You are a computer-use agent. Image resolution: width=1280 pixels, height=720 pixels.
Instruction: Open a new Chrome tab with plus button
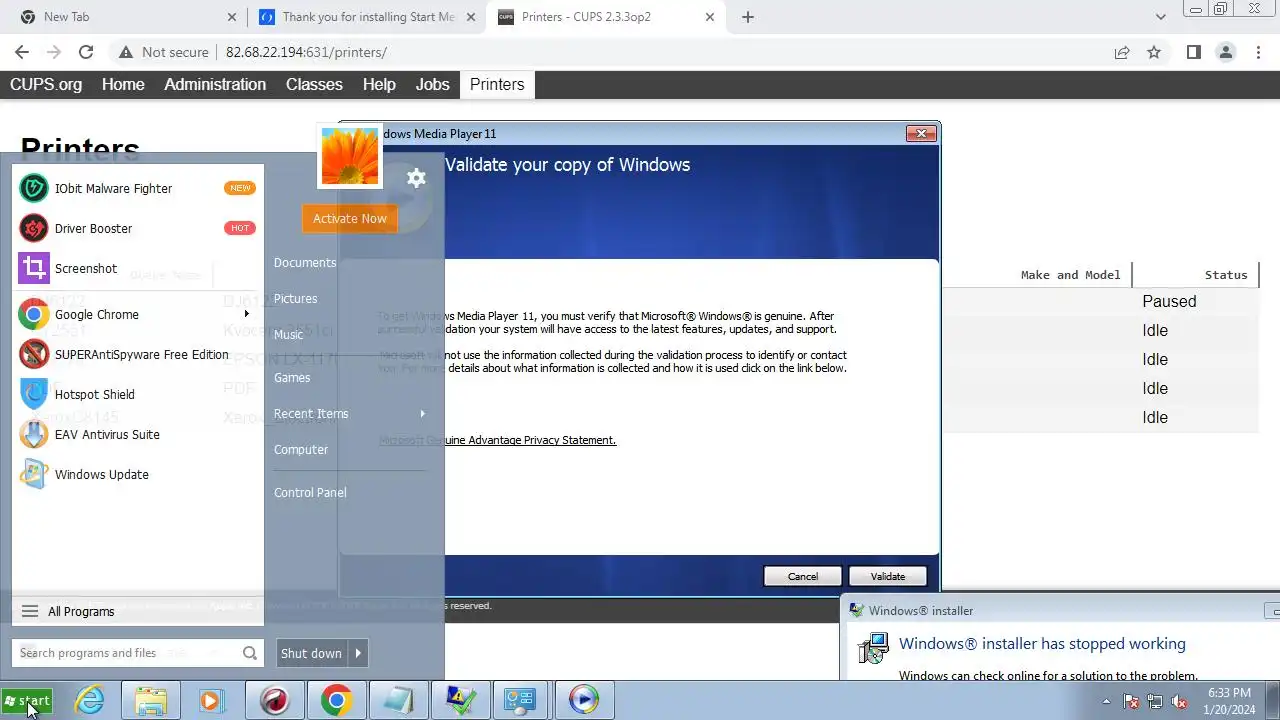(x=748, y=17)
